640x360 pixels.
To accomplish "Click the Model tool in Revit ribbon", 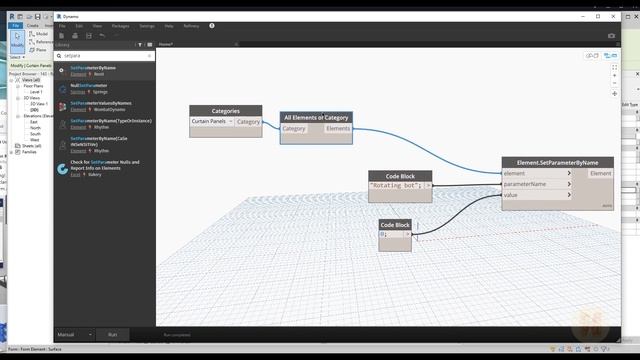I will [x=38, y=34].
